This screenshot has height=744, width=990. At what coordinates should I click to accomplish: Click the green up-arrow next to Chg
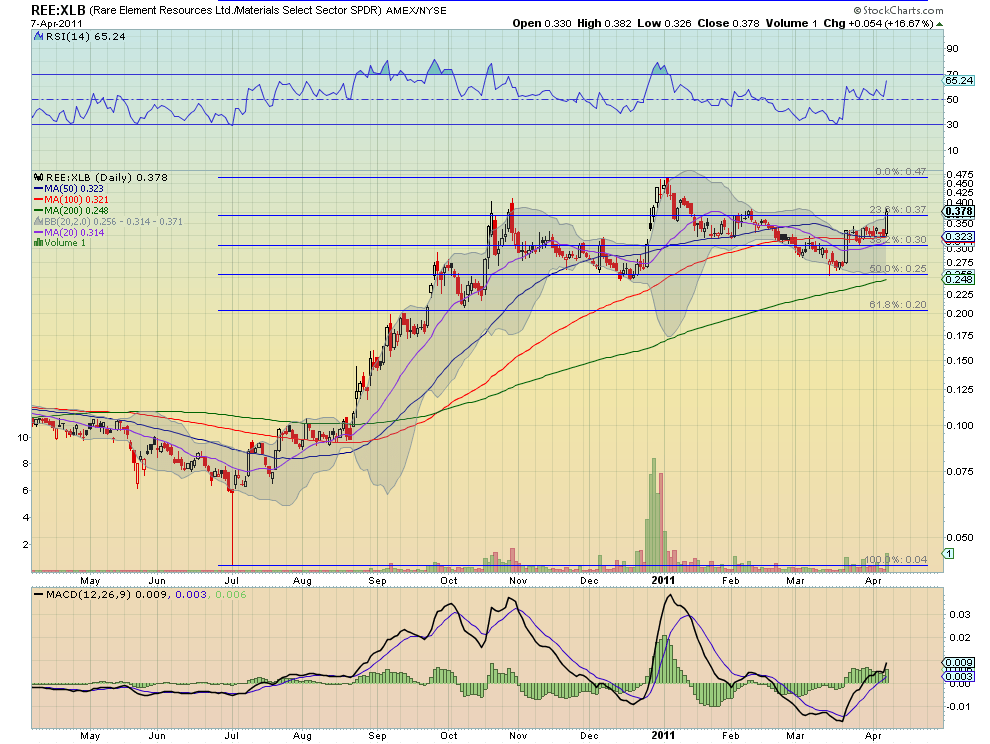(x=939, y=24)
